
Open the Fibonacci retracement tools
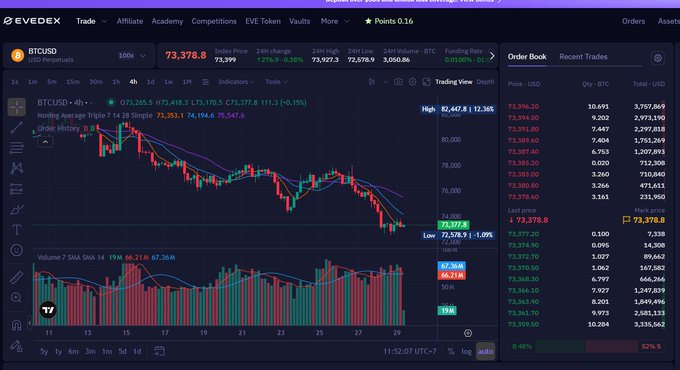[16, 147]
